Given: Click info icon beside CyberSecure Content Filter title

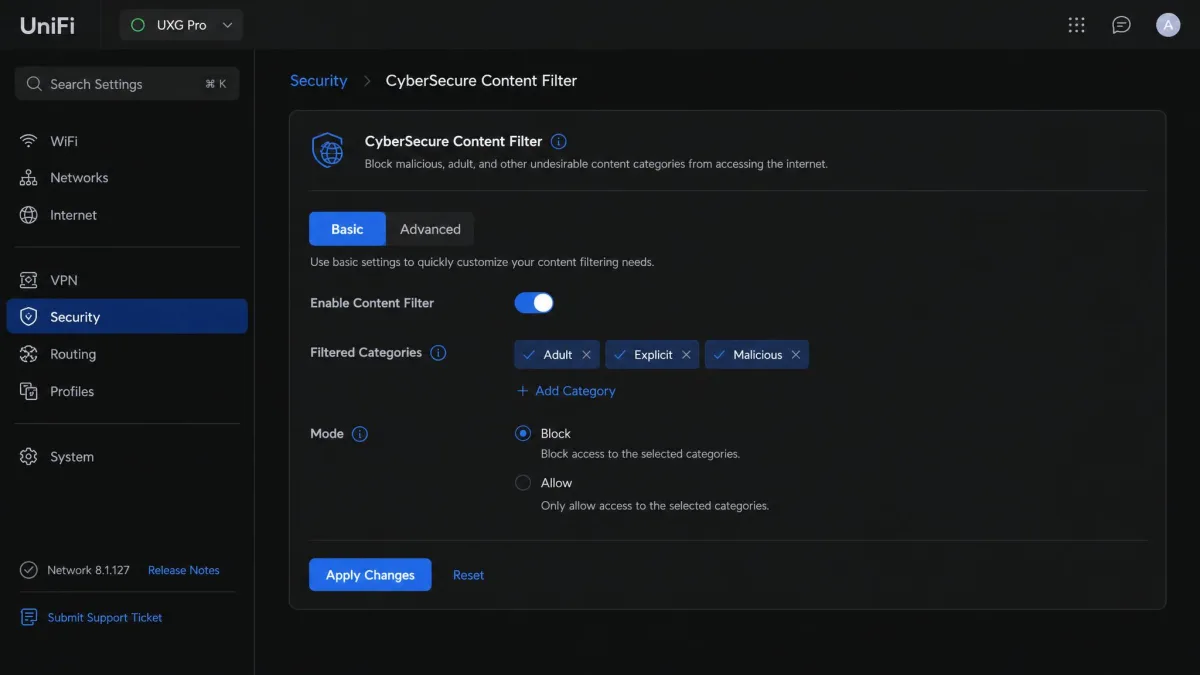Looking at the screenshot, I should pyautogui.click(x=559, y=142).
